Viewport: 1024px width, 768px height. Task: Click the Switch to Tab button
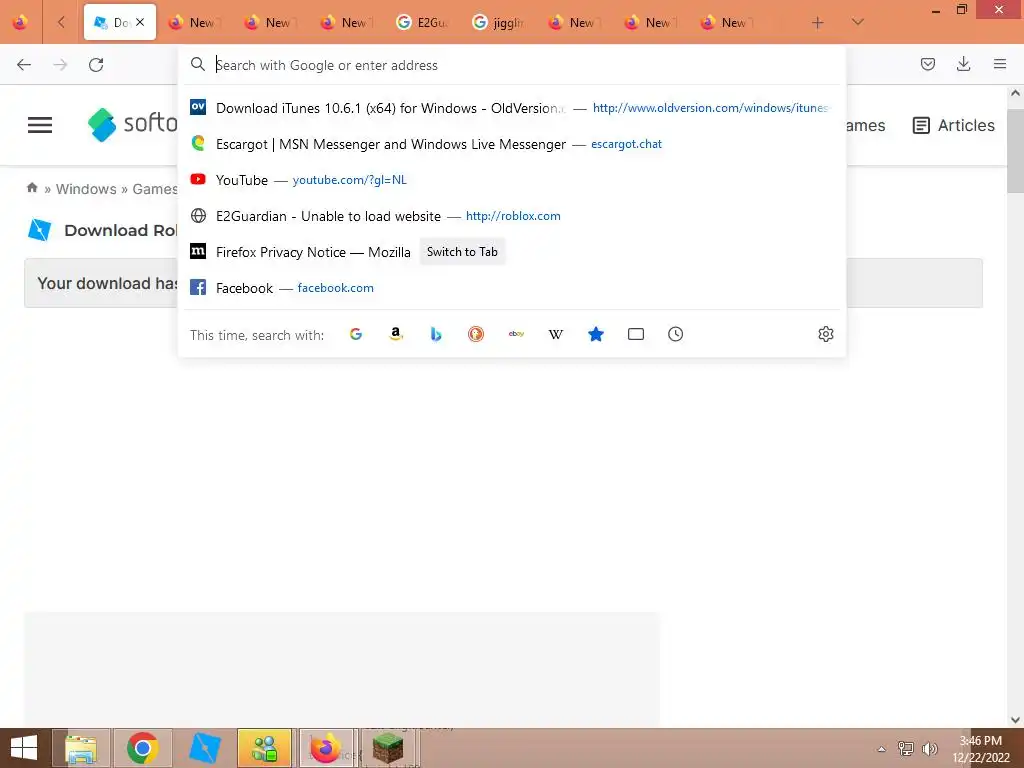(x=462, y=252)
